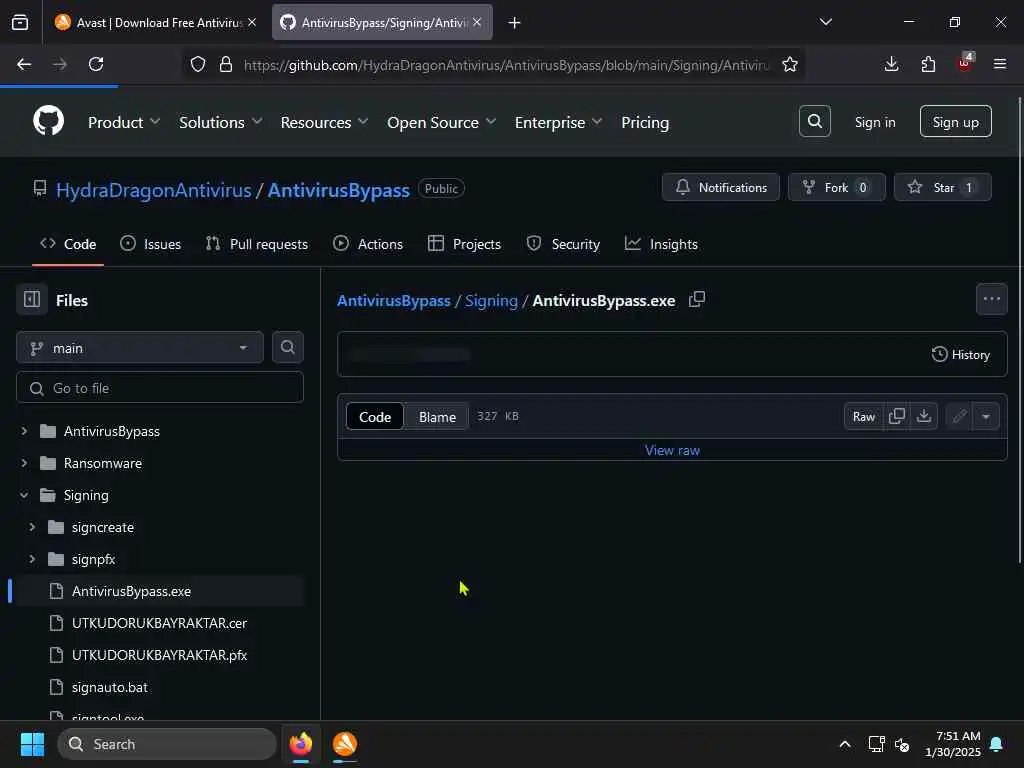Open the GitHub search magnifier button
This screenshot has width=1024, height=768.
coord(814,121)
